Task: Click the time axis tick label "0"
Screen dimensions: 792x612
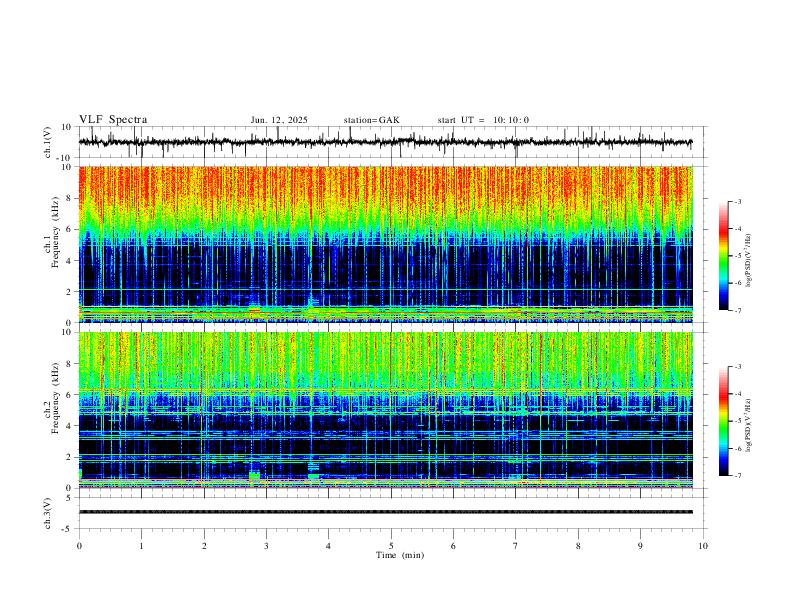Action: pyautogui.click(x=79, y=546)
